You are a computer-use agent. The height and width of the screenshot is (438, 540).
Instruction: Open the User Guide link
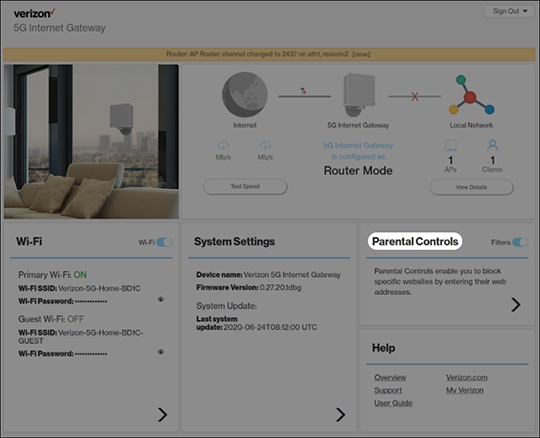click(x=393, y=403)
